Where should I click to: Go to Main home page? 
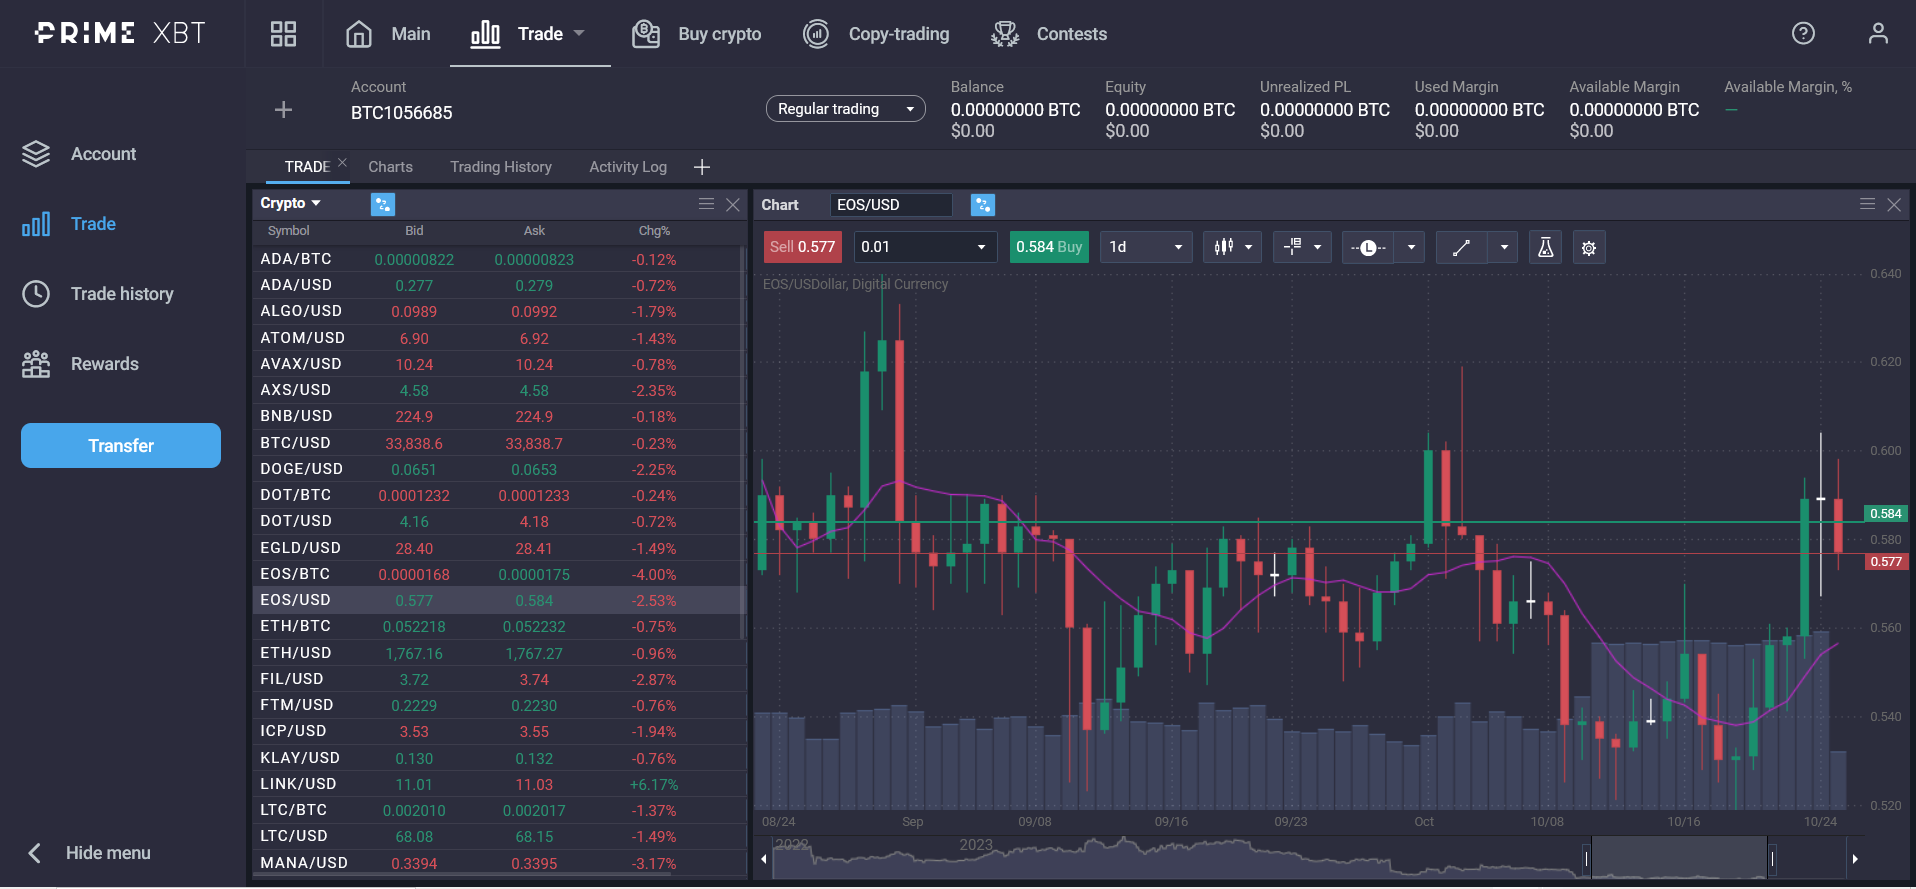[388, 34]
